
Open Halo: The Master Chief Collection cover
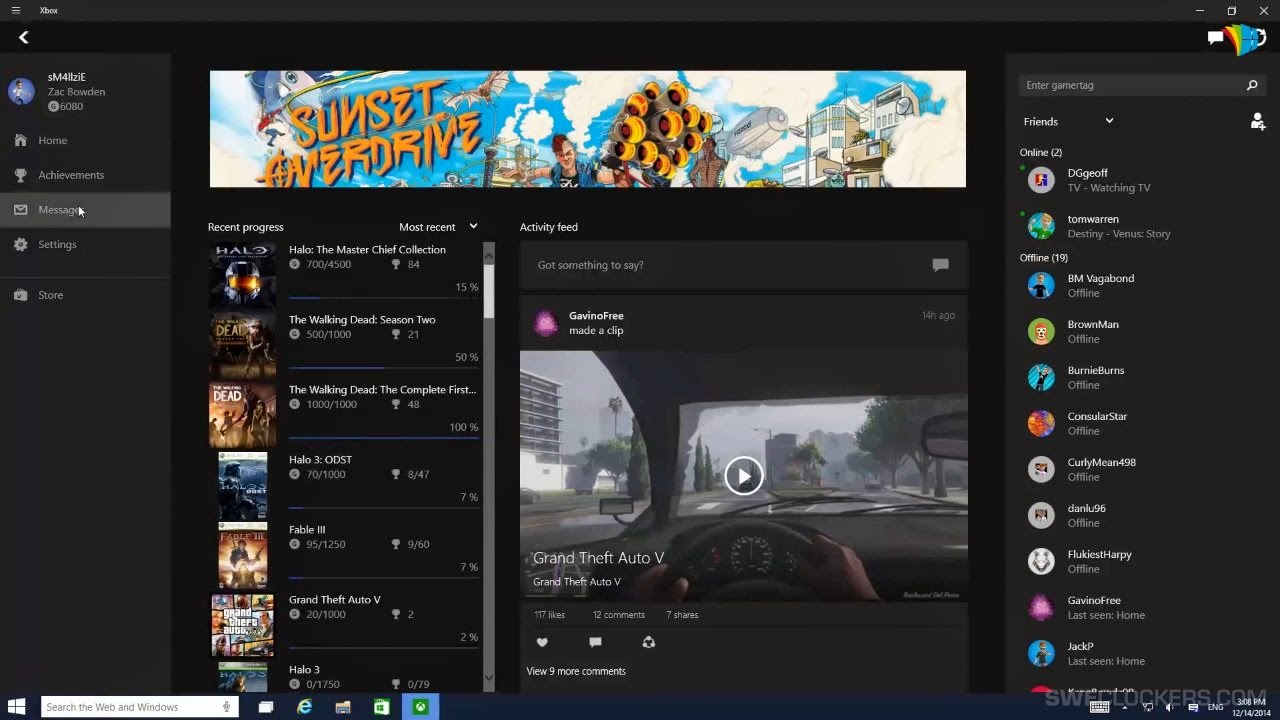[x=242, y=275]
